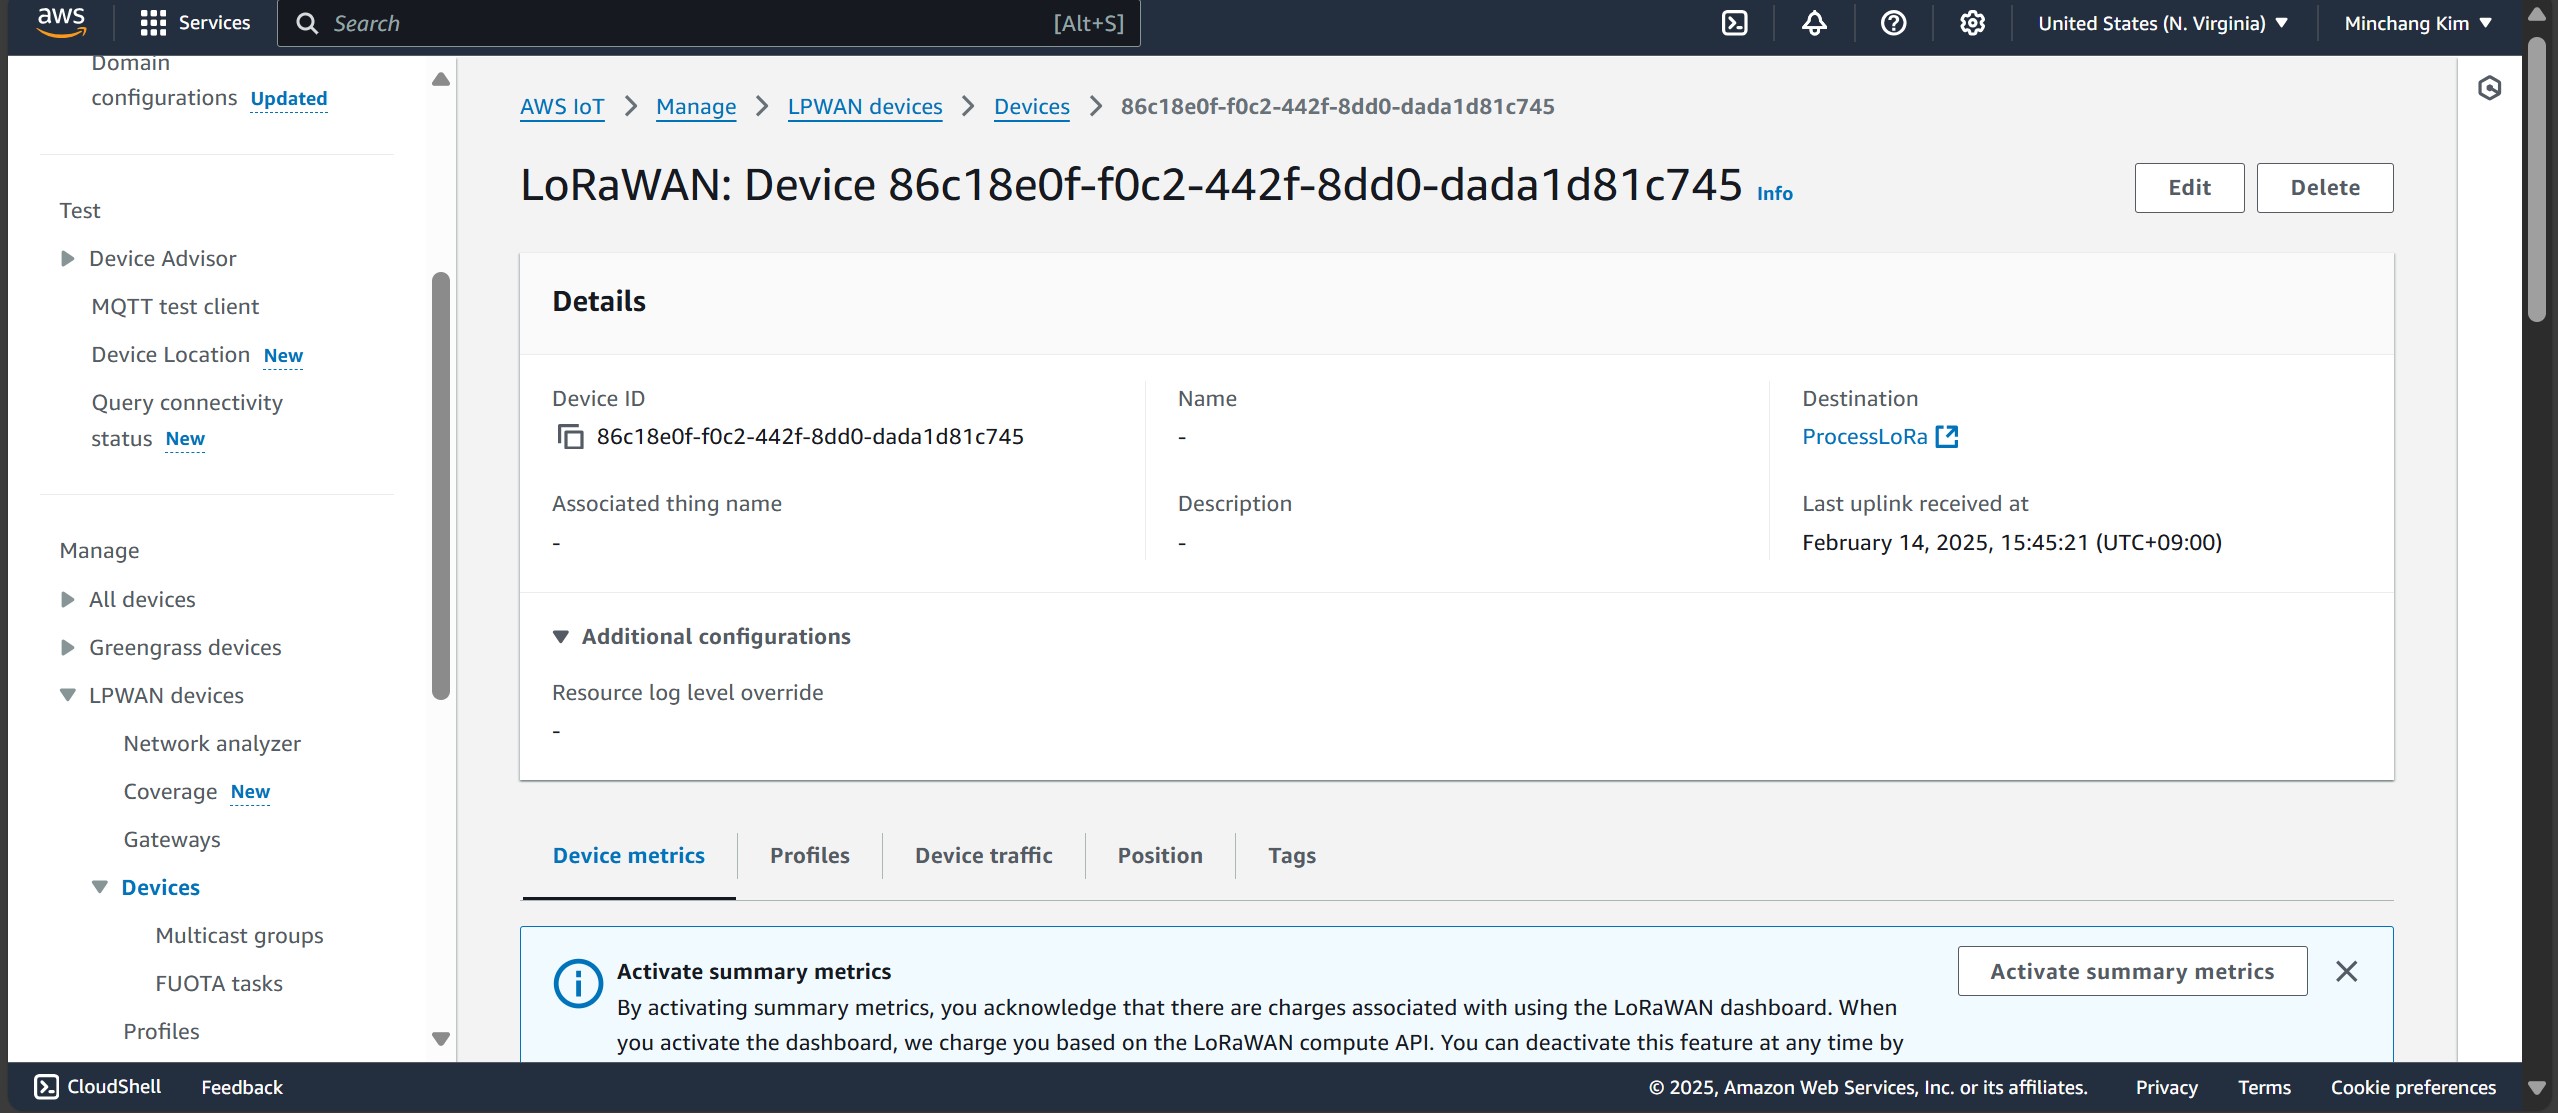Image resolution: width=2558 pixels, height=1113 pixels.
Task: Open the Services grid menu
Action: (153, 23)
